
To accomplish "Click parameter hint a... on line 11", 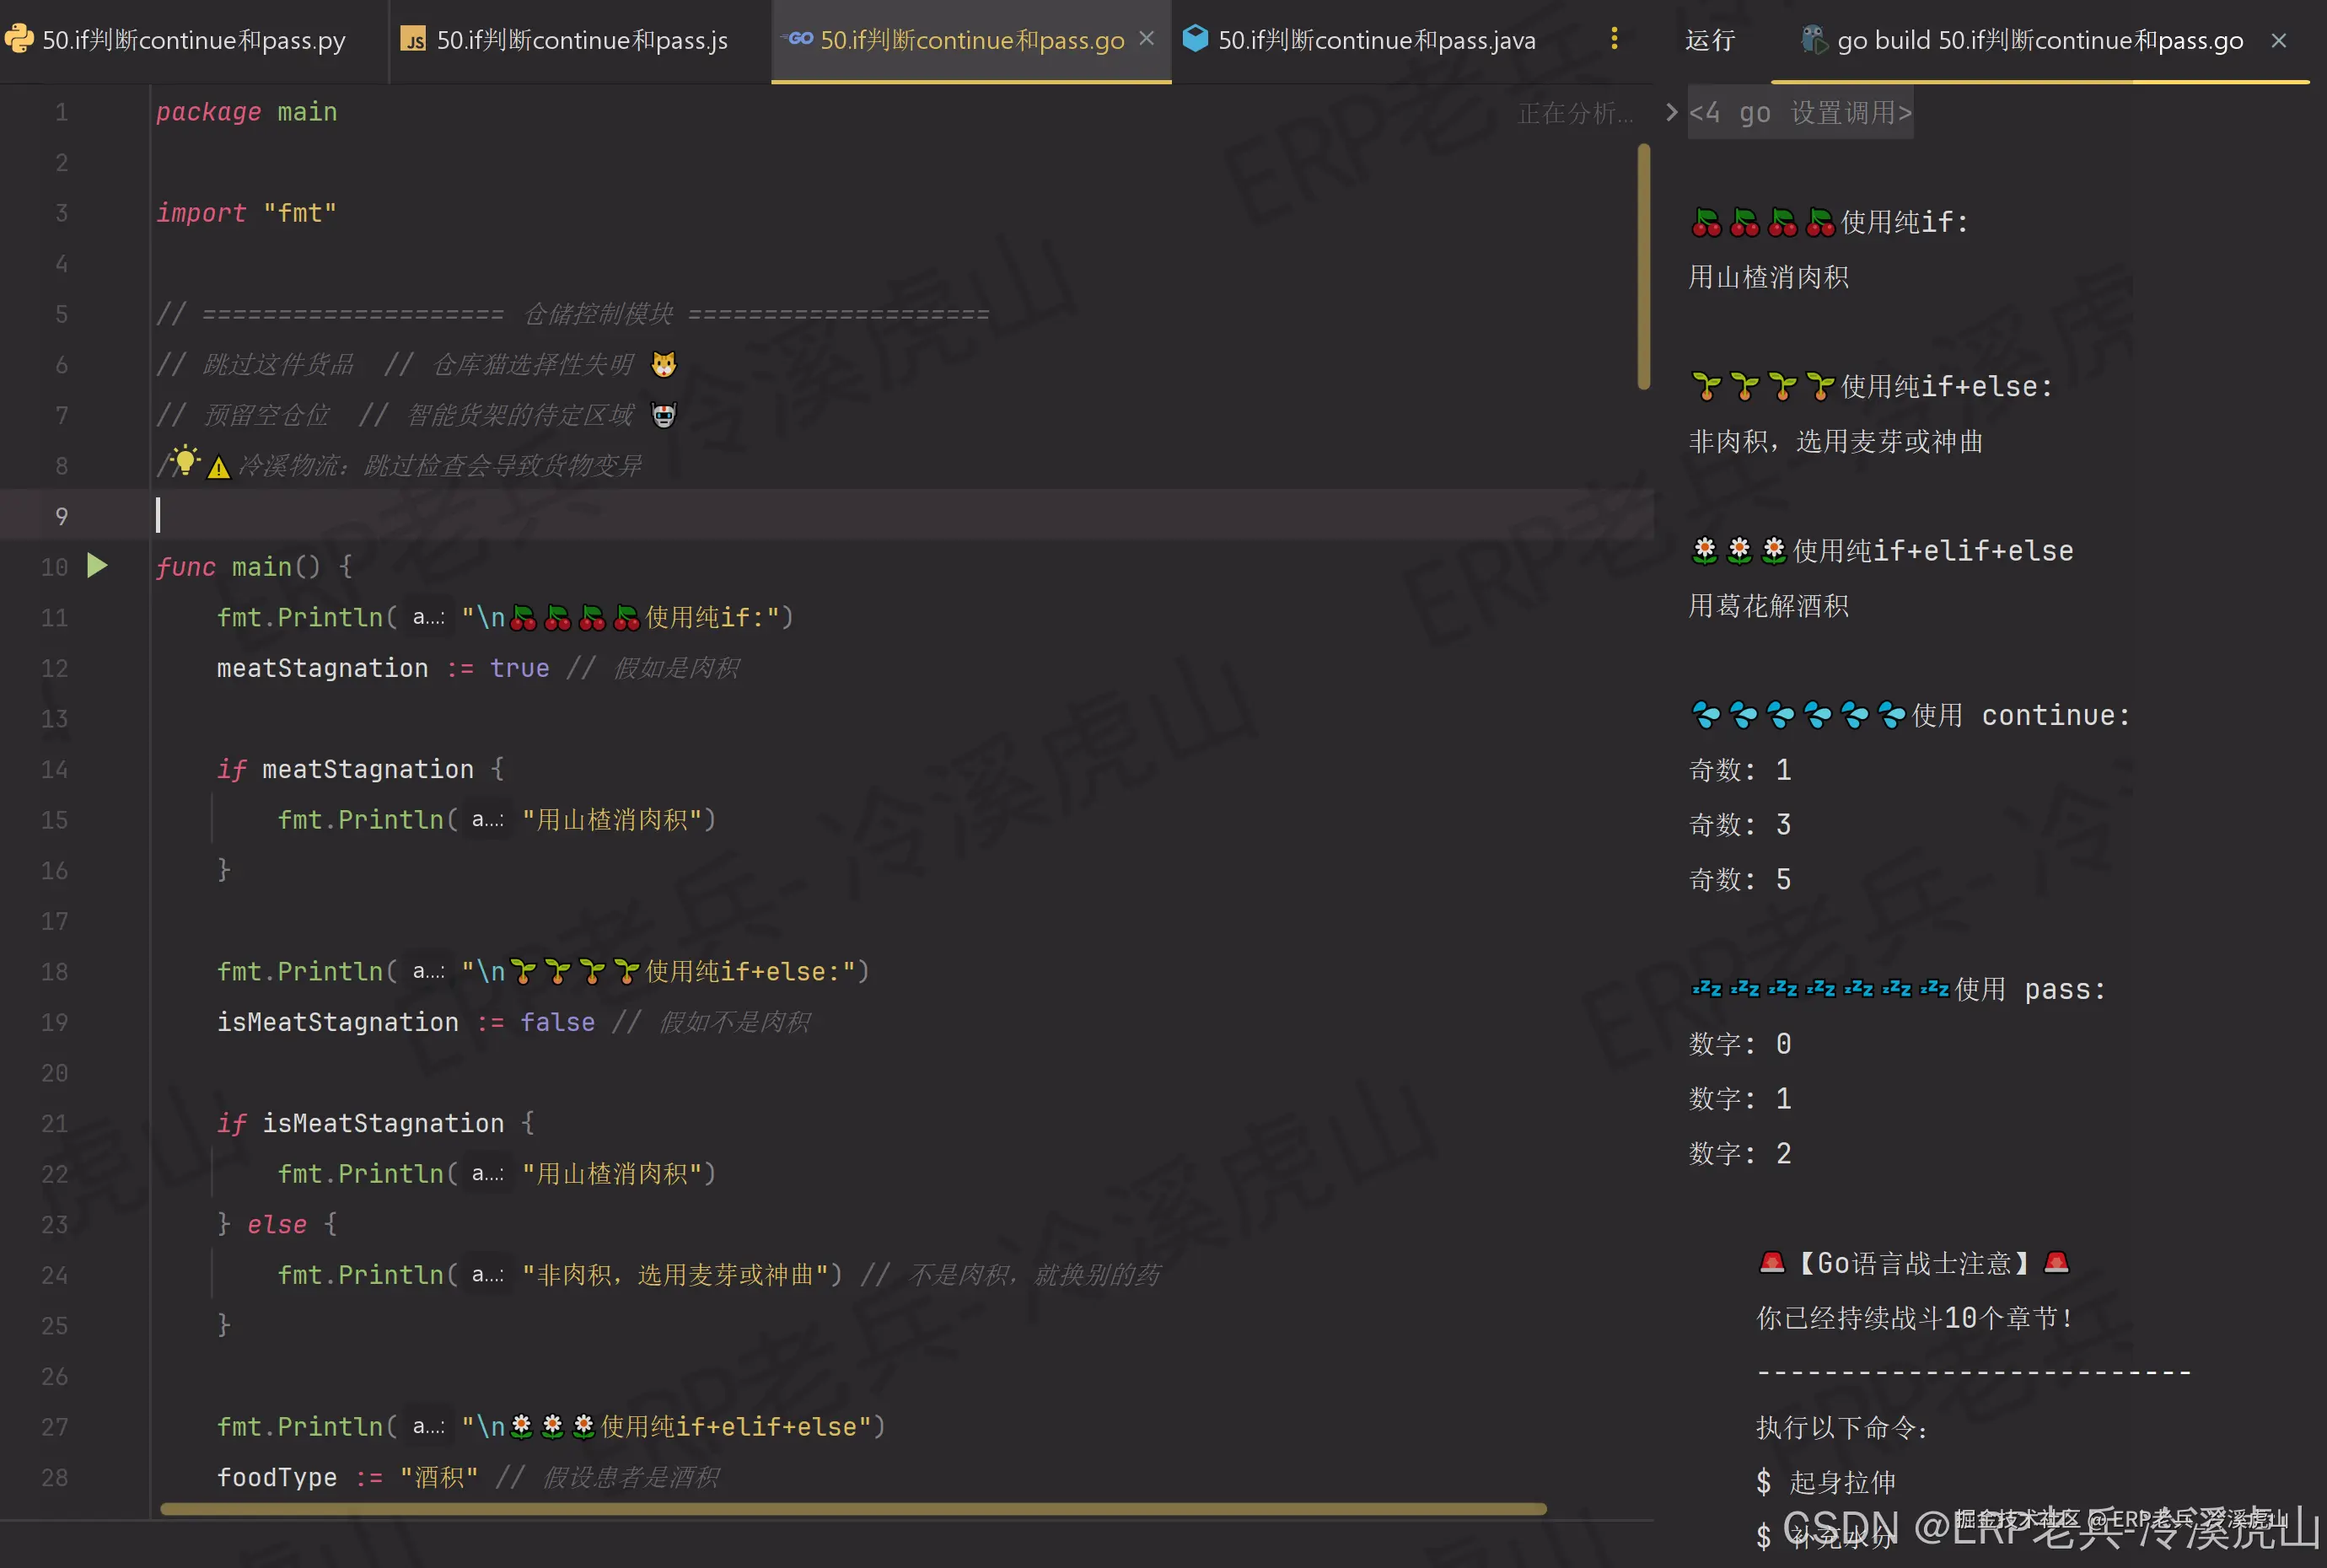I will click(x=429, y=618).
